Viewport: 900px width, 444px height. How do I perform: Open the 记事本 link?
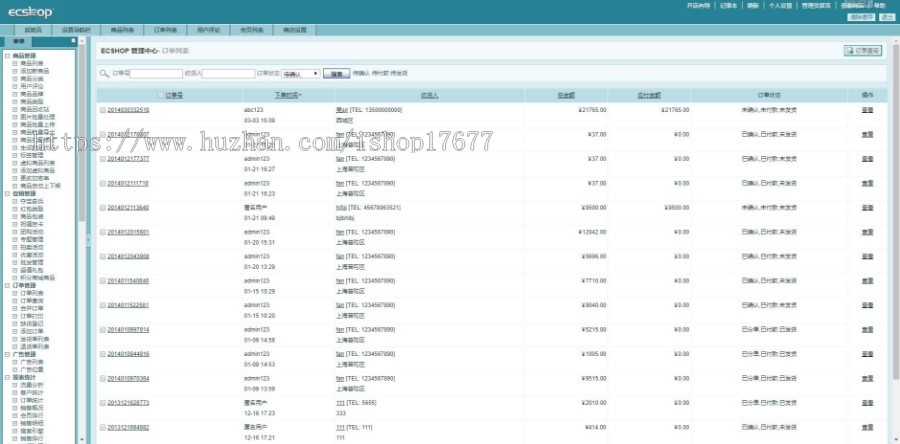point(728,5)
